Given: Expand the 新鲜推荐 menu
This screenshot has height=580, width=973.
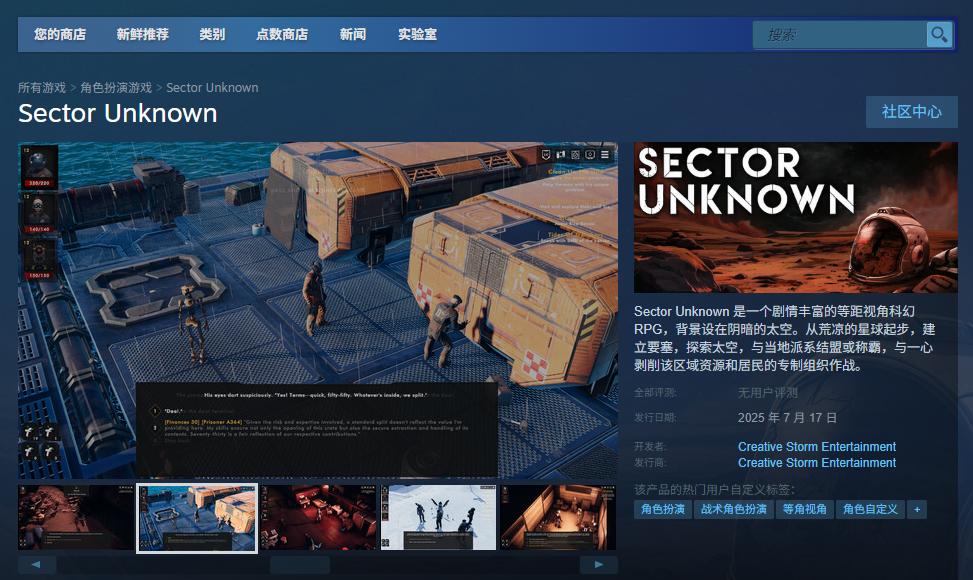Looking at the screenshot, I should point(142,34).
